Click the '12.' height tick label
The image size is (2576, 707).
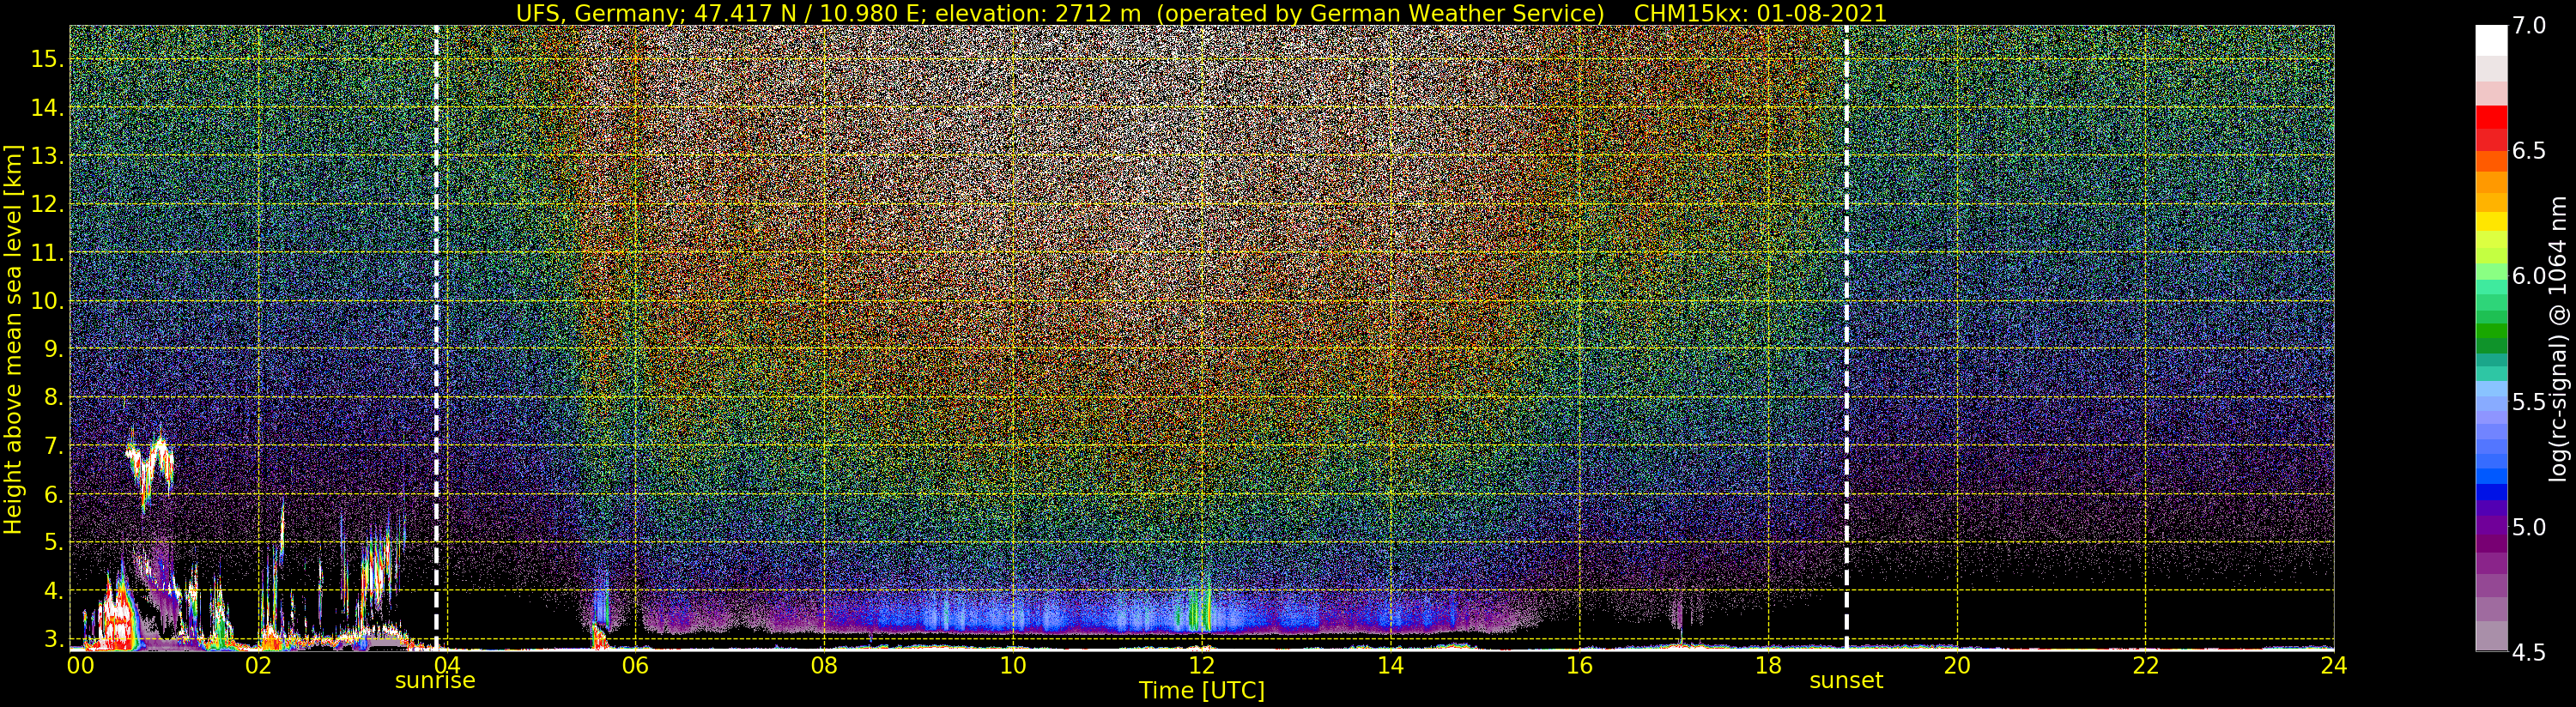pyautogui.click(x=47, y=204)
